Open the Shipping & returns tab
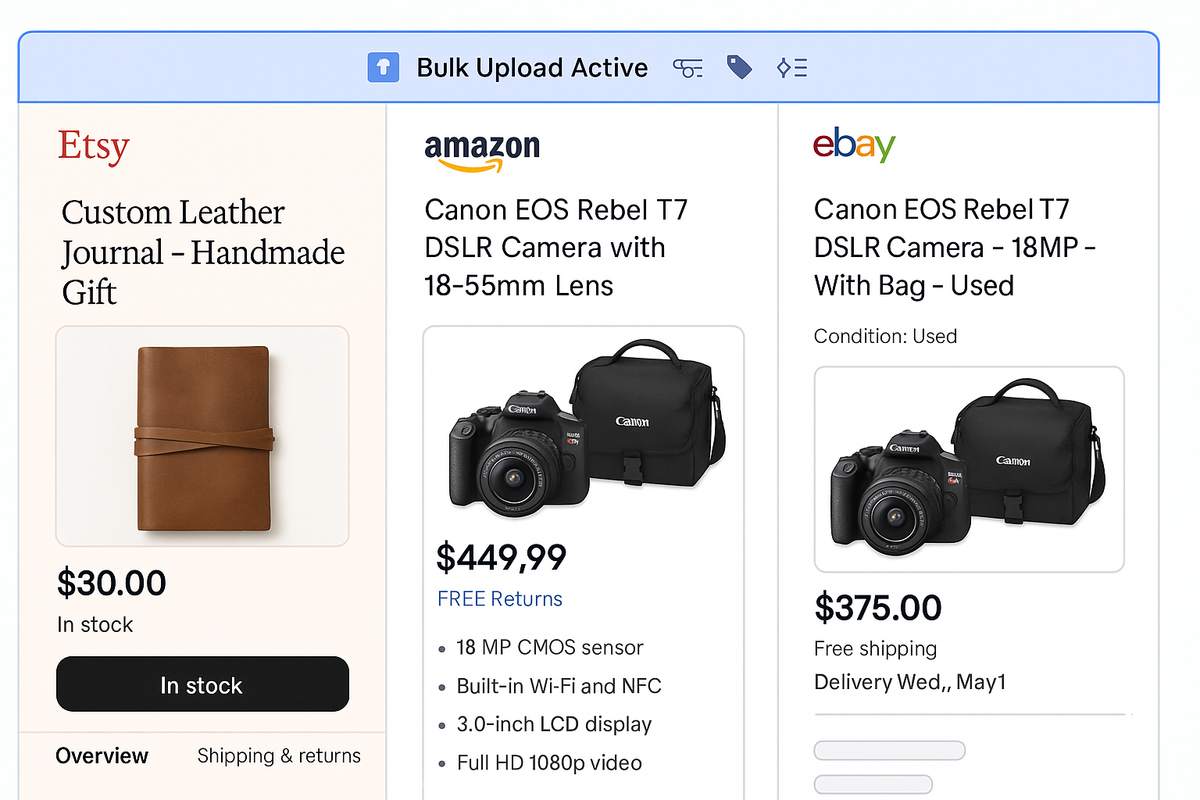 (278, 757)
